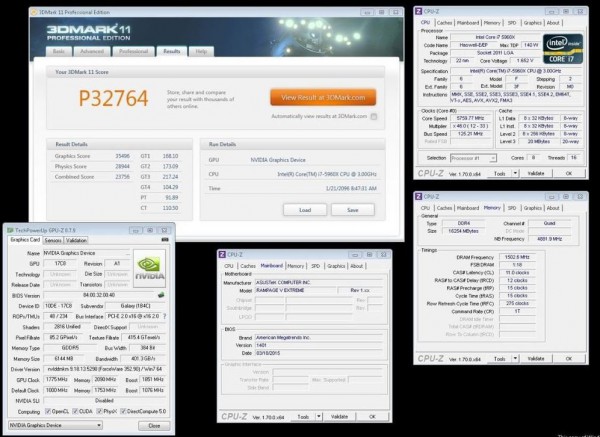Screen dimensions: 600x437
Task: Open Tools dropdown arrow in CPU-Z Mainboard window
Action: [318, 417]
